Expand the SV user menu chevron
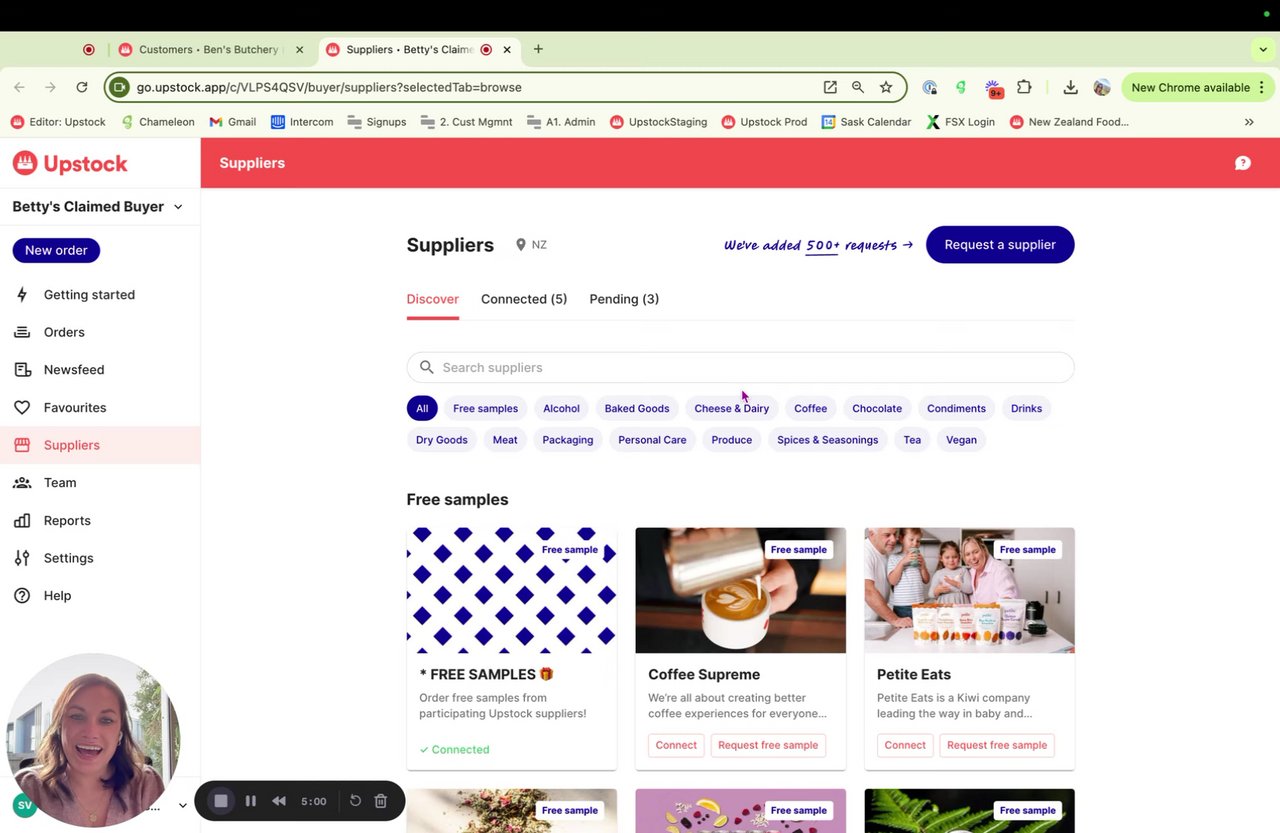 pyautogui.click(x=183, y=805)
